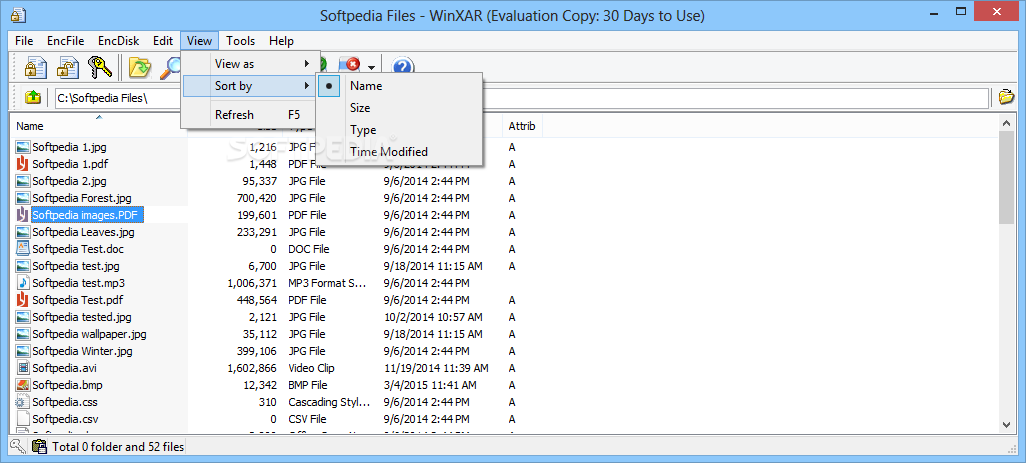Click the gear icon of Softpedia.css
Screen dimensions: 1026x463
[x=23, y=402]
